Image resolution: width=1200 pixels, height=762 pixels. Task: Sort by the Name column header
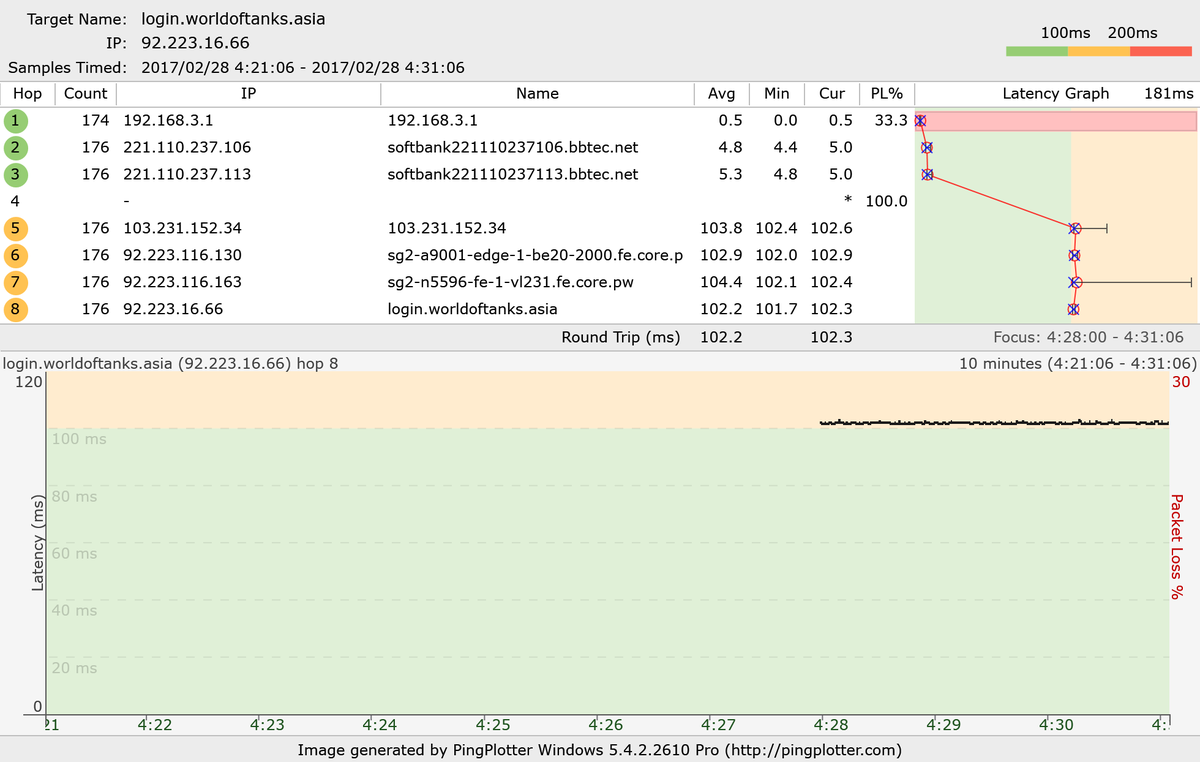537,94
